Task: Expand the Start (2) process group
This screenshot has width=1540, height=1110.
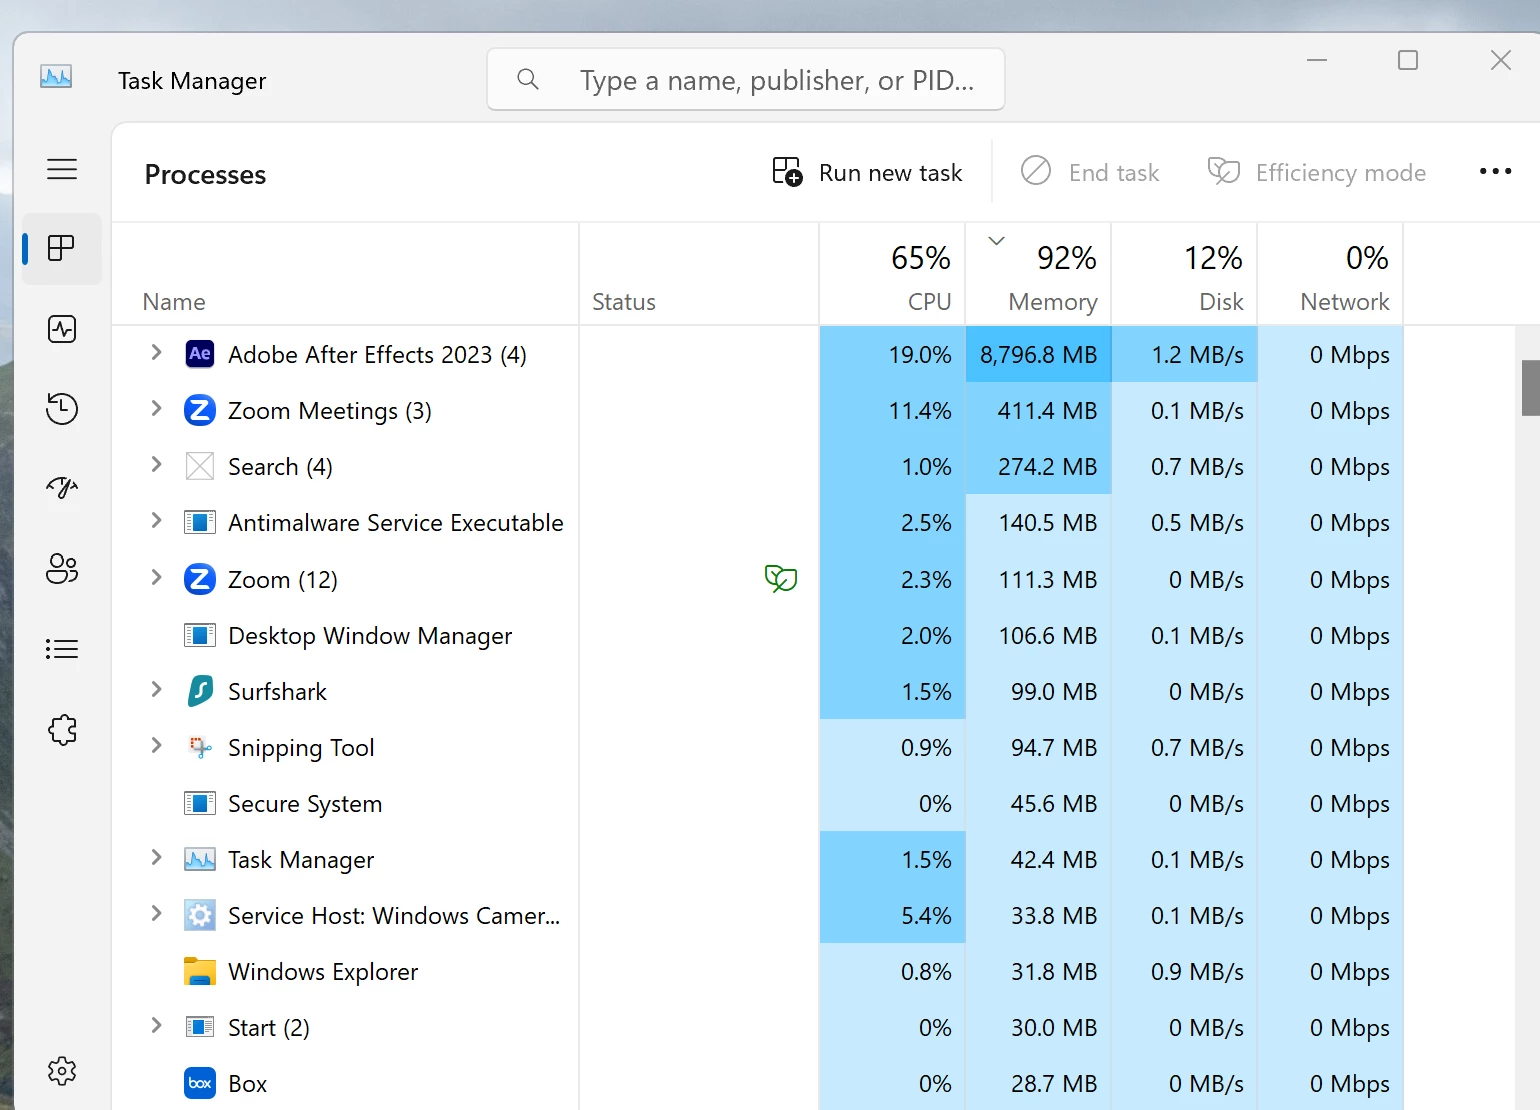Action: pos(156,1026)
